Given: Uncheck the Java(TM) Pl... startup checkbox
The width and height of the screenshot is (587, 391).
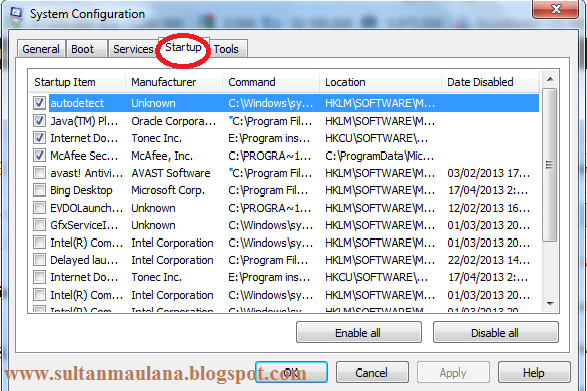Looking at the screenshot, I should point(39,121).
